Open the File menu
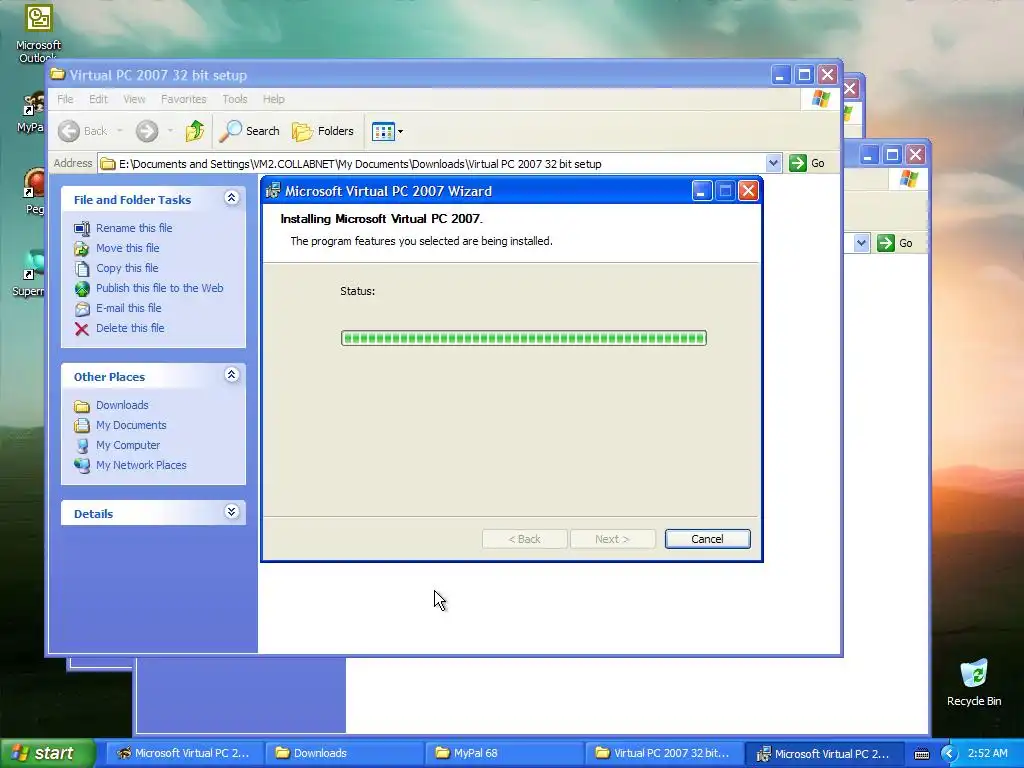The height and width of the screenshot is (768, 1024). (x=65, y=99)
